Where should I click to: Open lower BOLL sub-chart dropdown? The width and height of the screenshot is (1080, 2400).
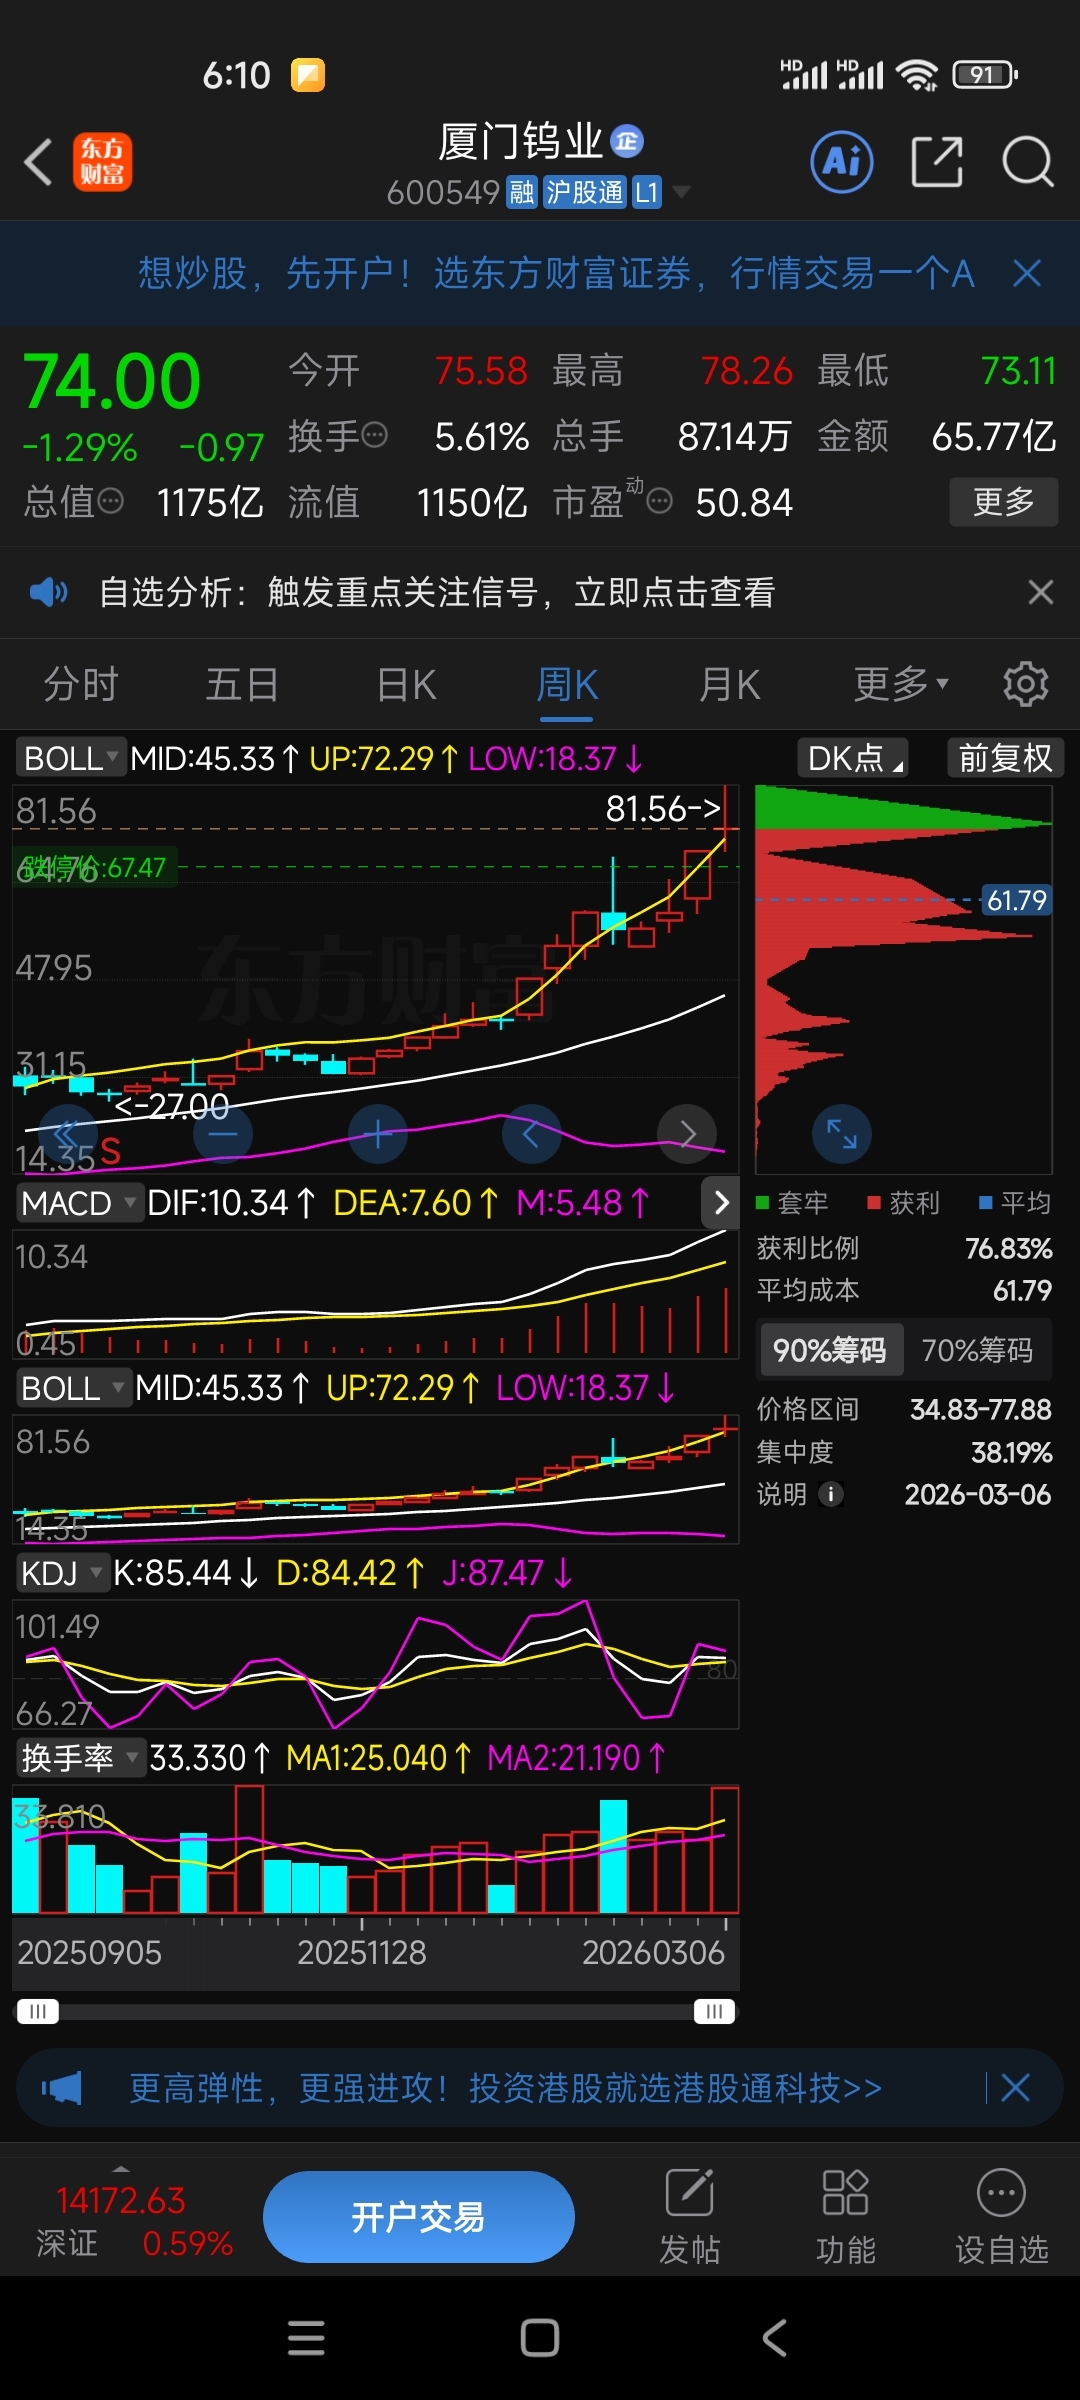72,1388
